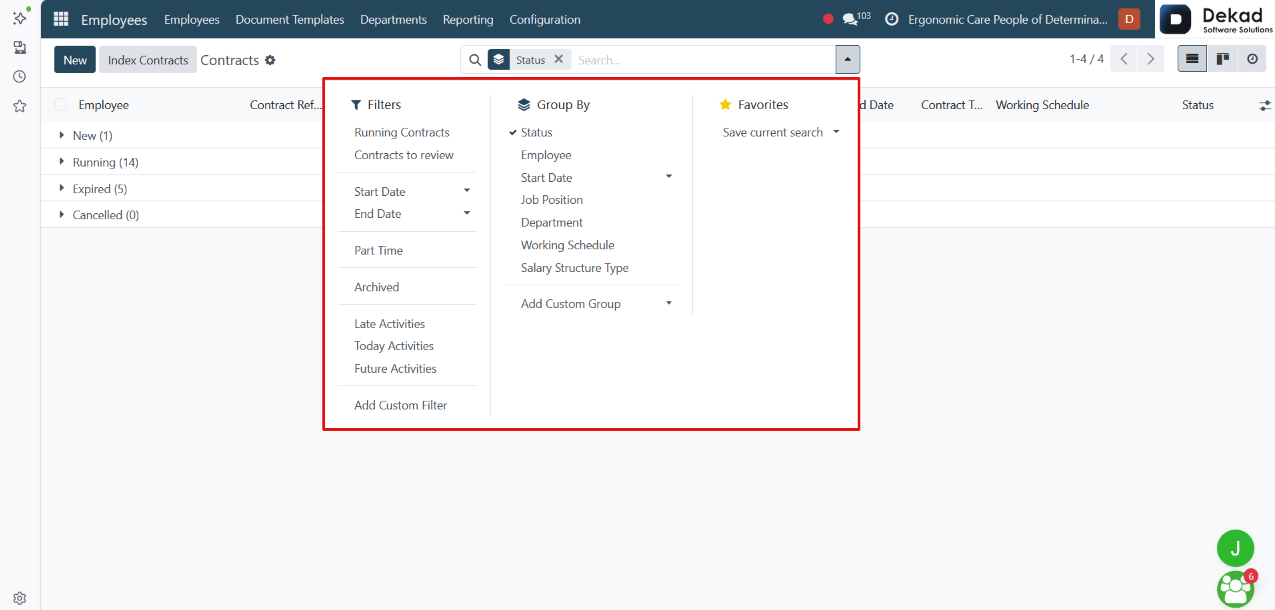Screen dimensions: 1275x610
Task: Toggle Running Contracts filter
Action: [402, 132]
